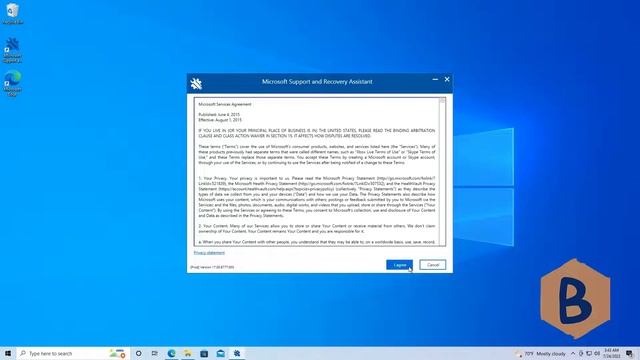Click the Cancel button in the dialog
Screen dimensions: 640x360
433,265
